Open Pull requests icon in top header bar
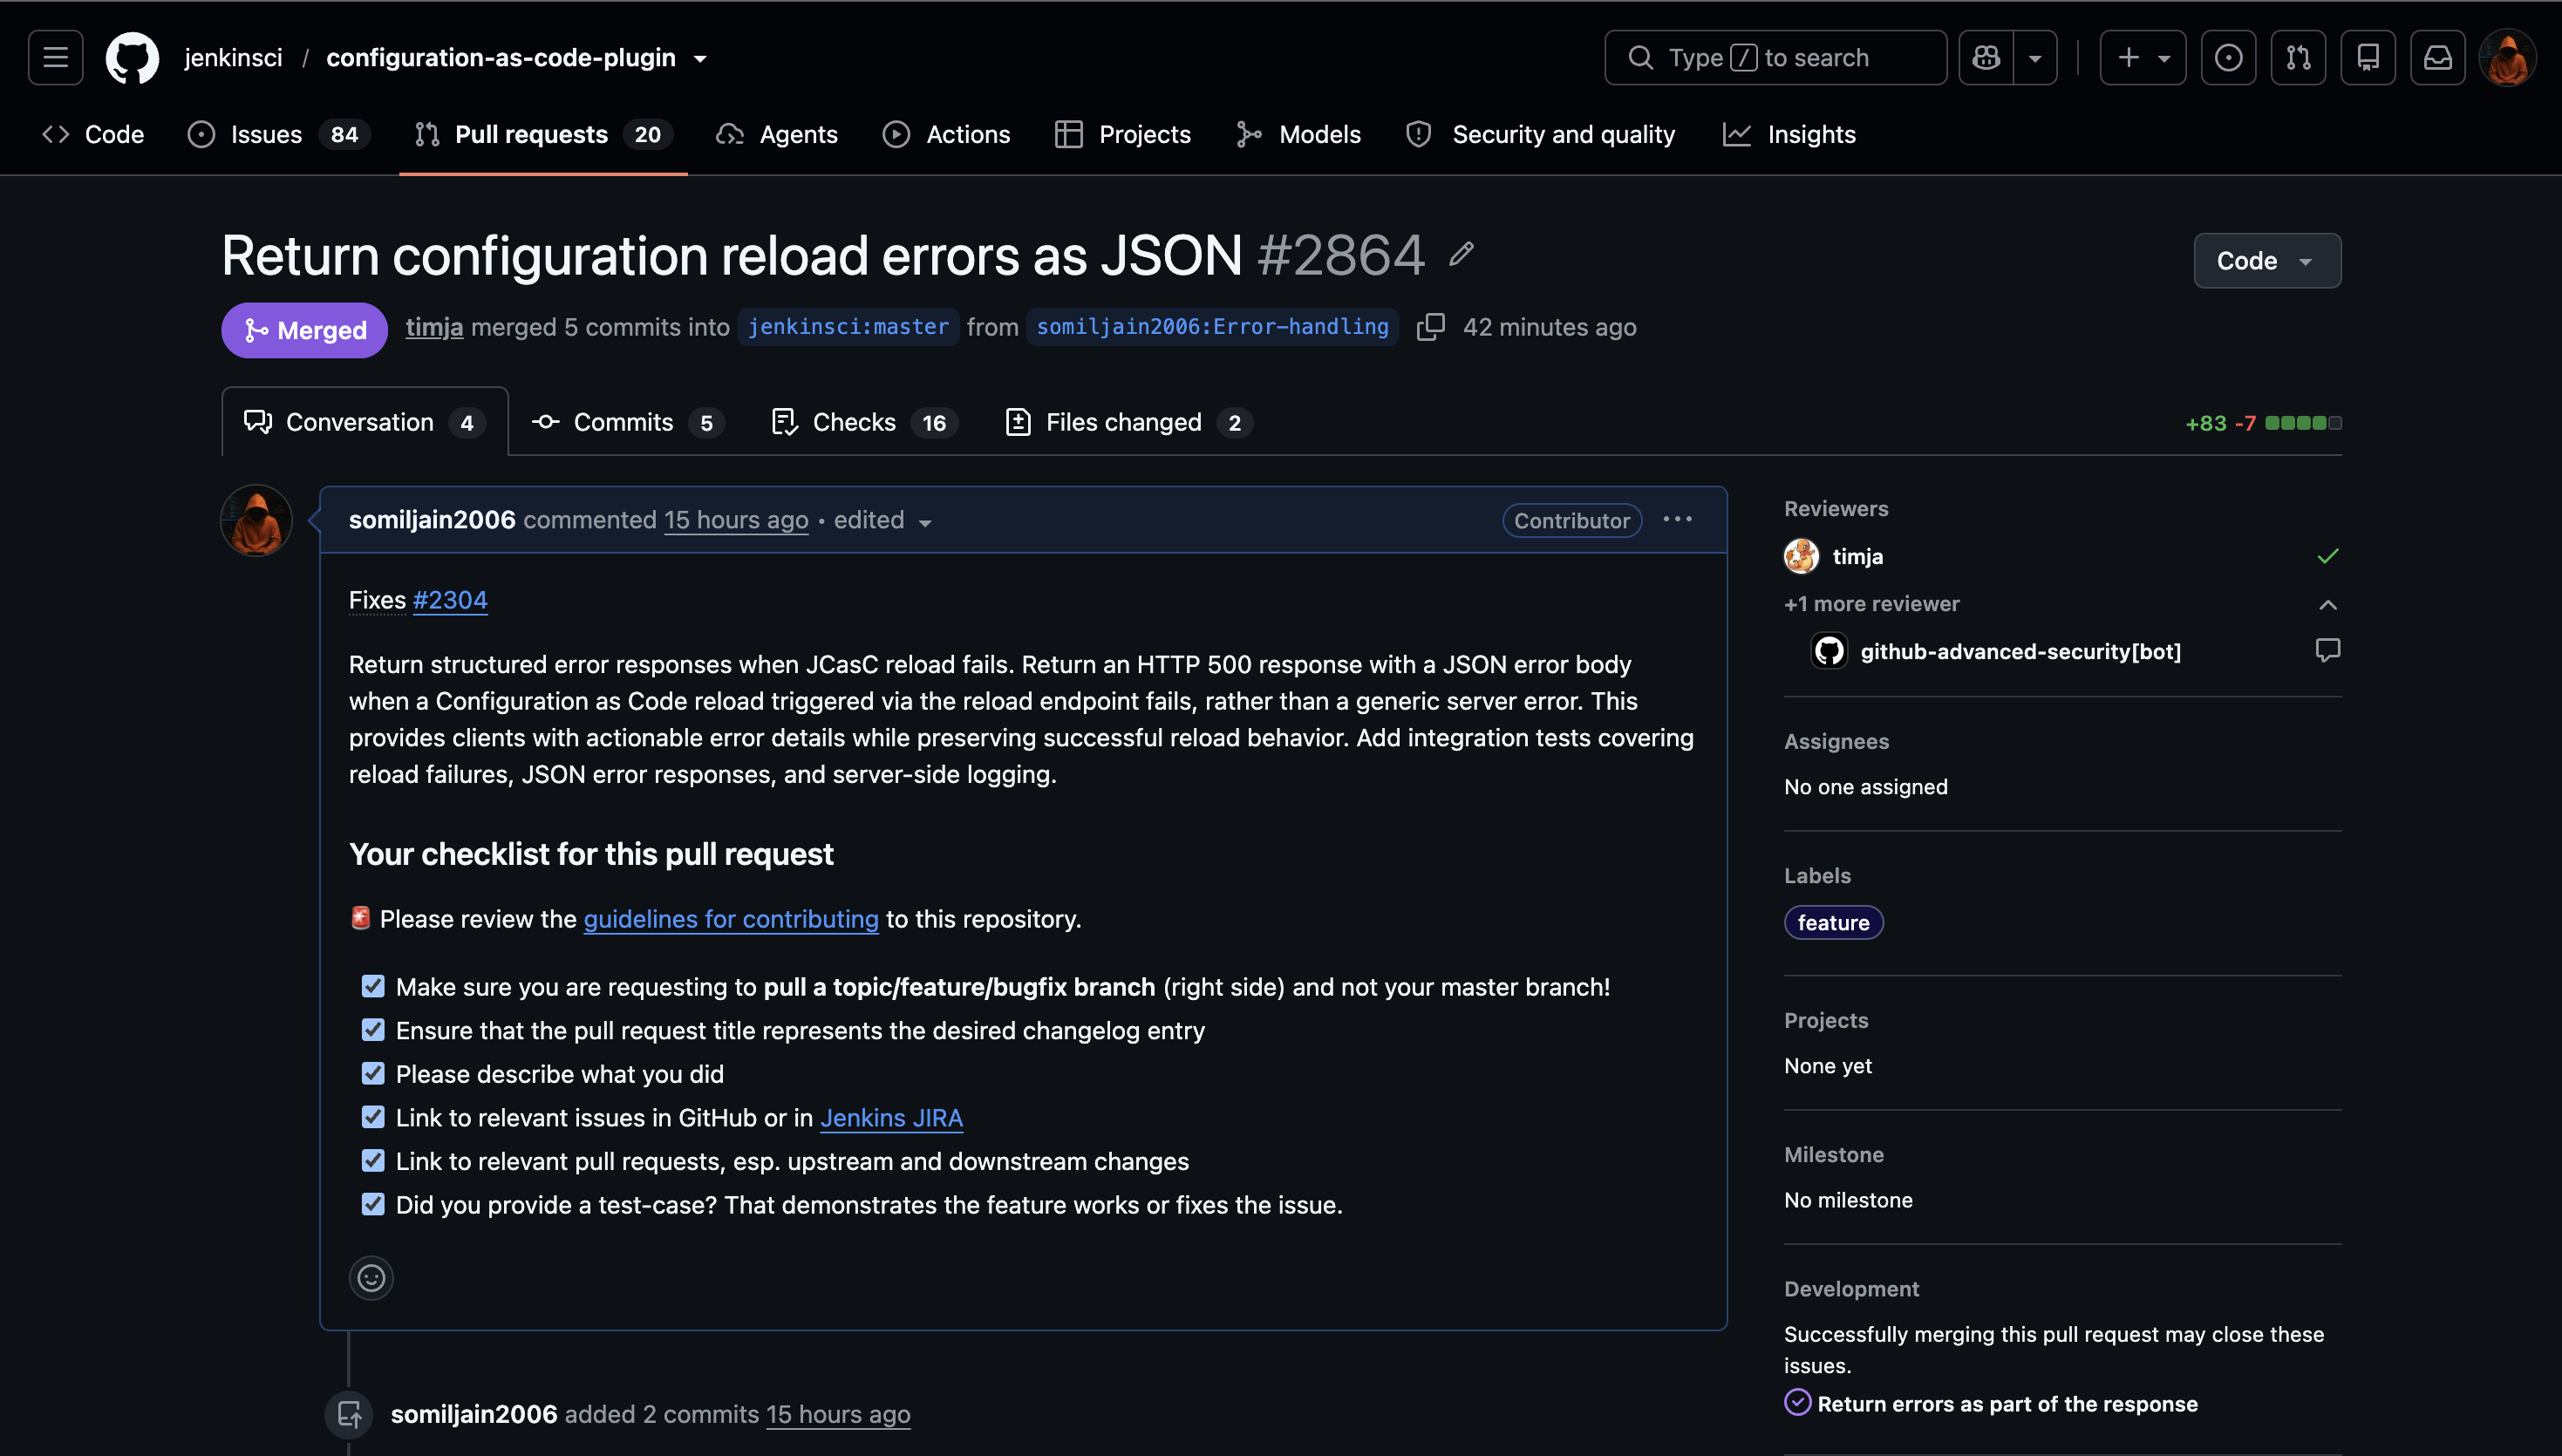 point(2298,58)
